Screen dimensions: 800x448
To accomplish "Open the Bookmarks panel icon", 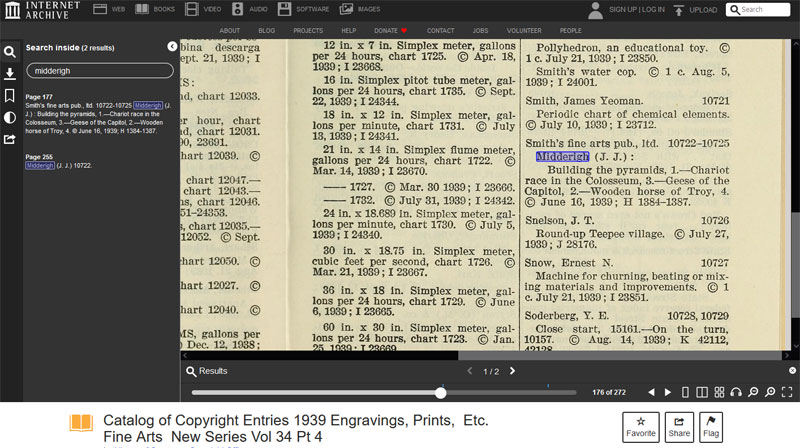I will [x=9, y=95].
